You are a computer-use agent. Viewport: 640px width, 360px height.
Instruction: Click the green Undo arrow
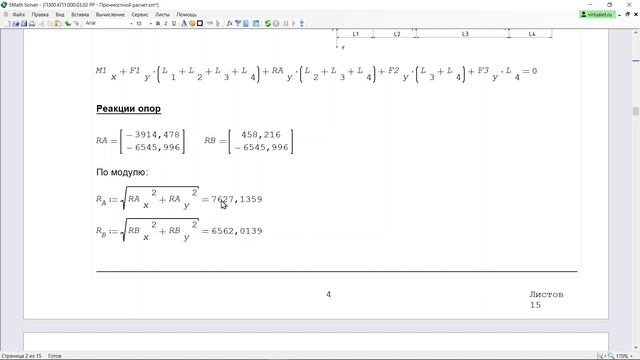coord(68,23)
